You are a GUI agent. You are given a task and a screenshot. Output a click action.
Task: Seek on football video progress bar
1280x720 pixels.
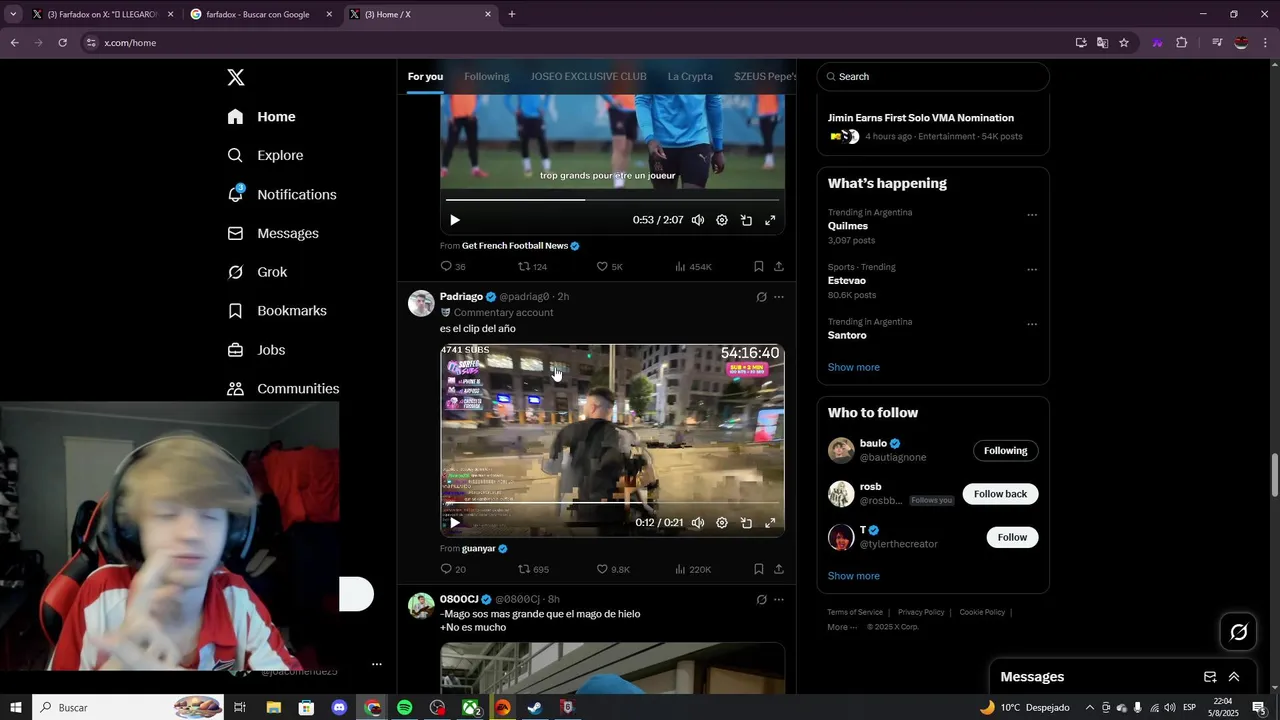coord(612,200)
